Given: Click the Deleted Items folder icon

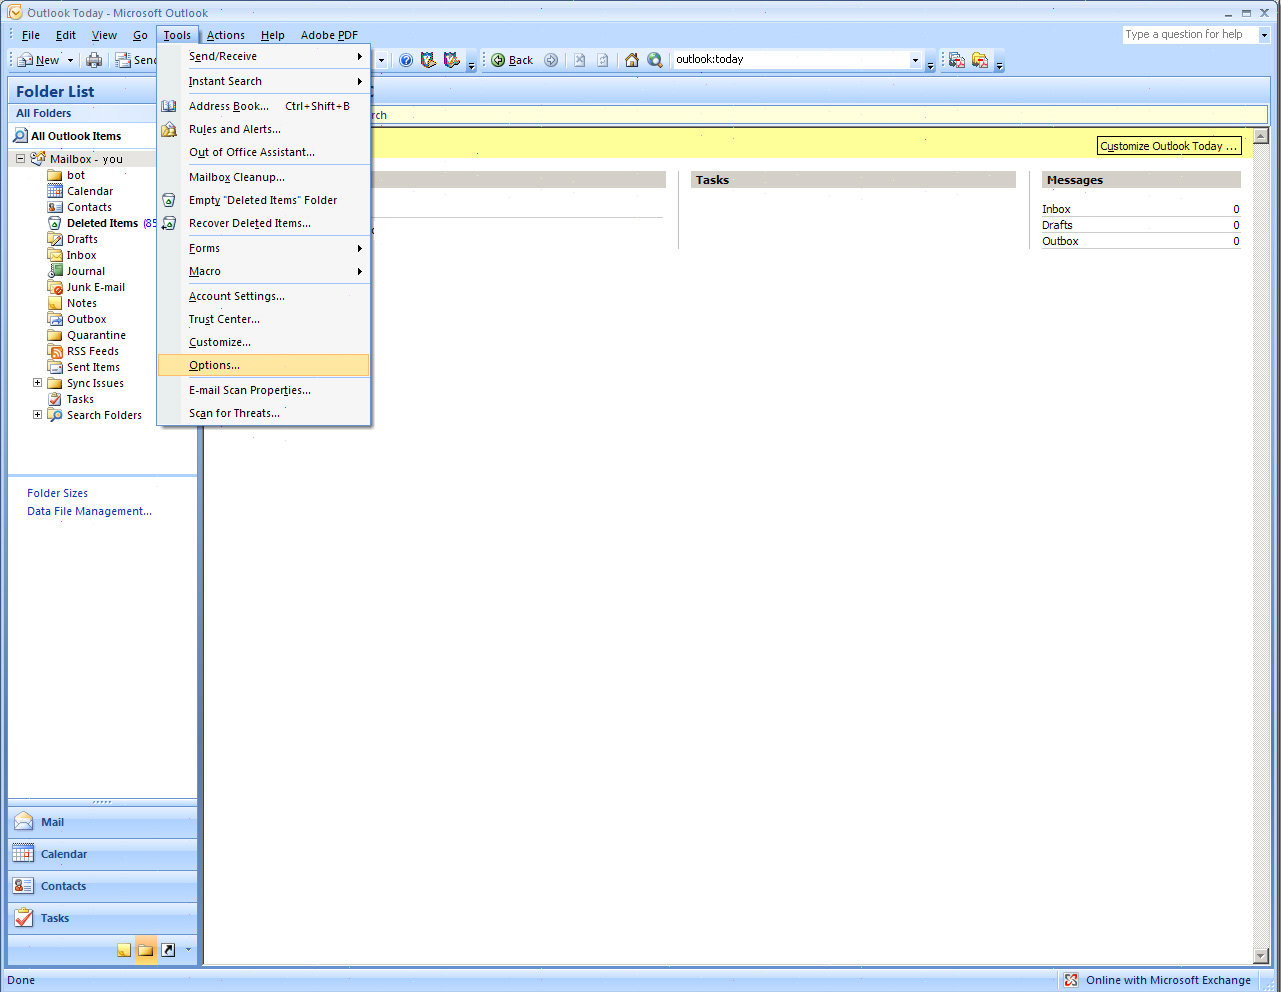Looking at the screenshot, I should (55, 223).
